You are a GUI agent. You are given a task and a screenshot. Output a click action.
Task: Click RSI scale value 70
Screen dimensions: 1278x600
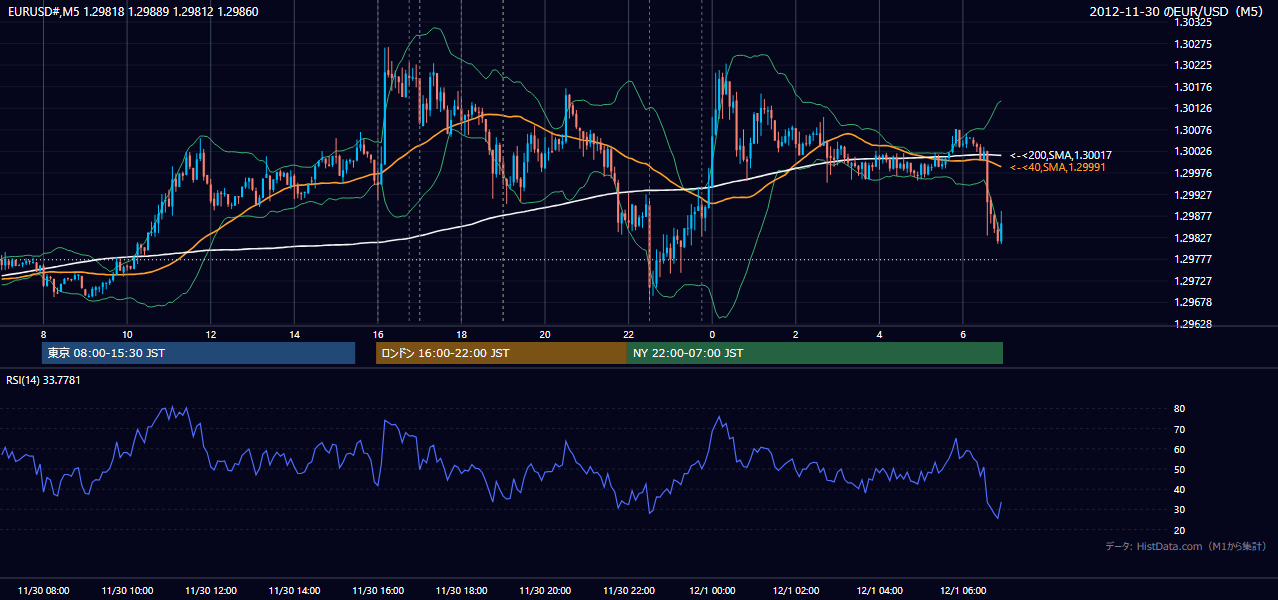pyautogui.click(x=1180, y=429)
